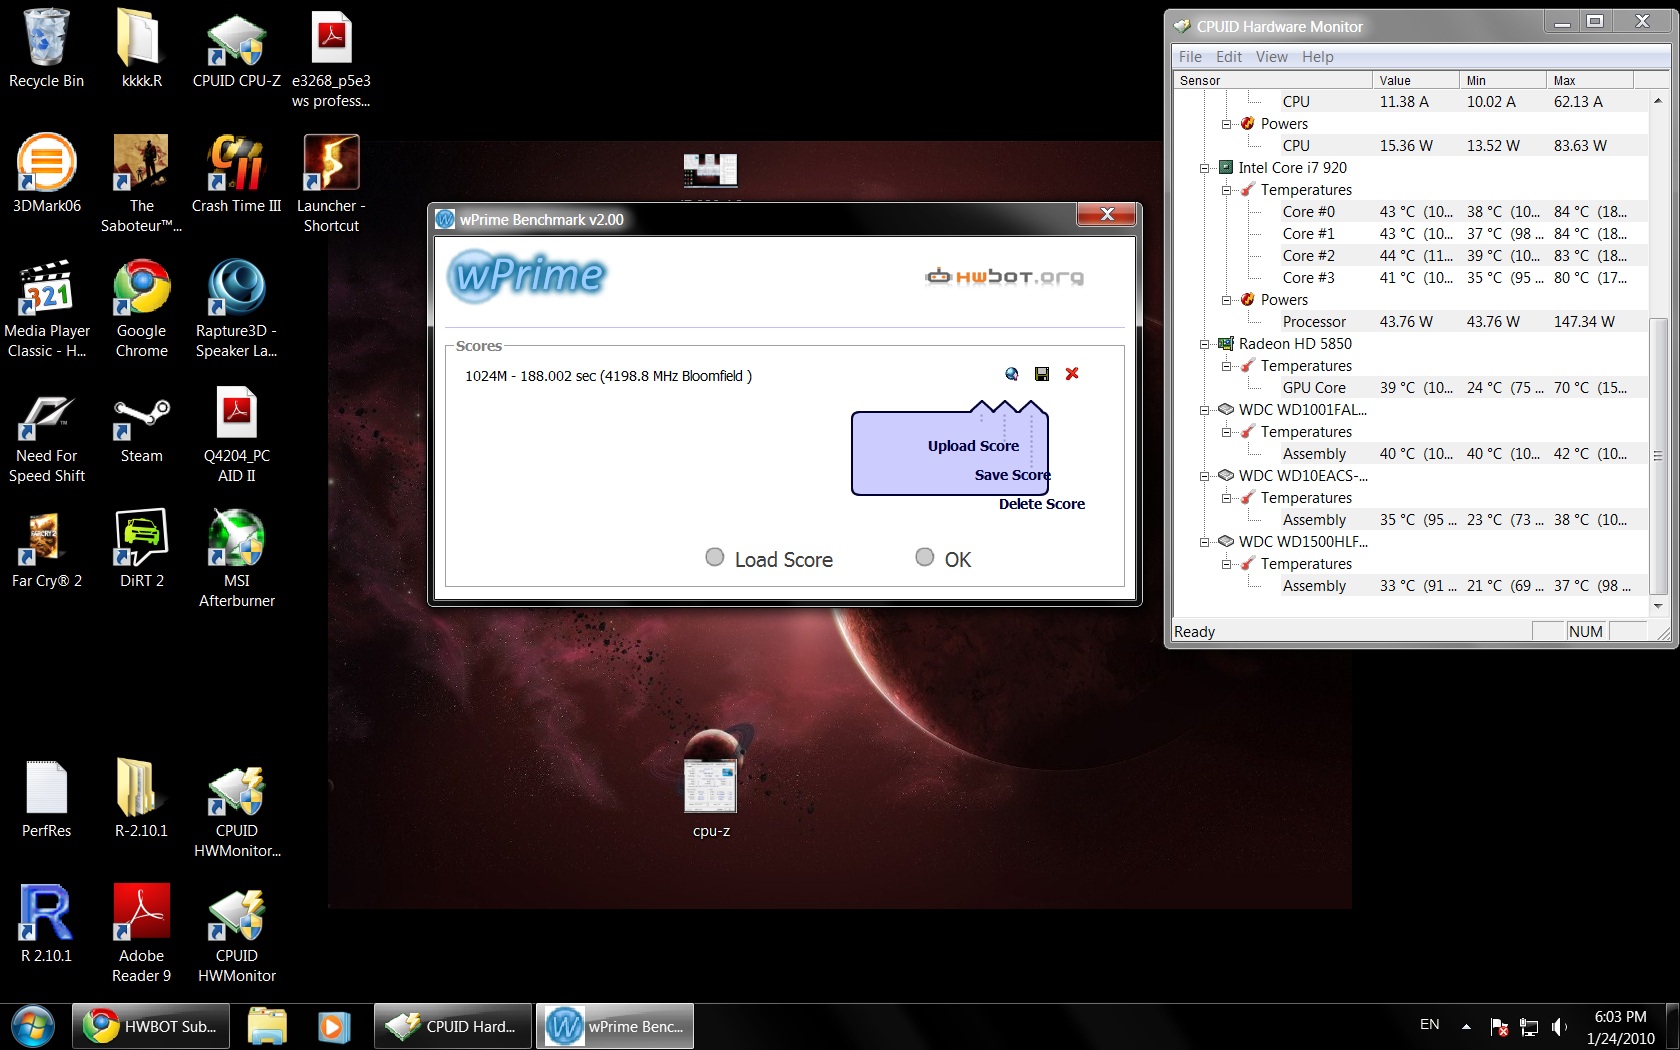Image resolution: width=1680 pixels, height=1050 pixels.
Task: Open the PerfRes file icon
Action: coord(46,798)
